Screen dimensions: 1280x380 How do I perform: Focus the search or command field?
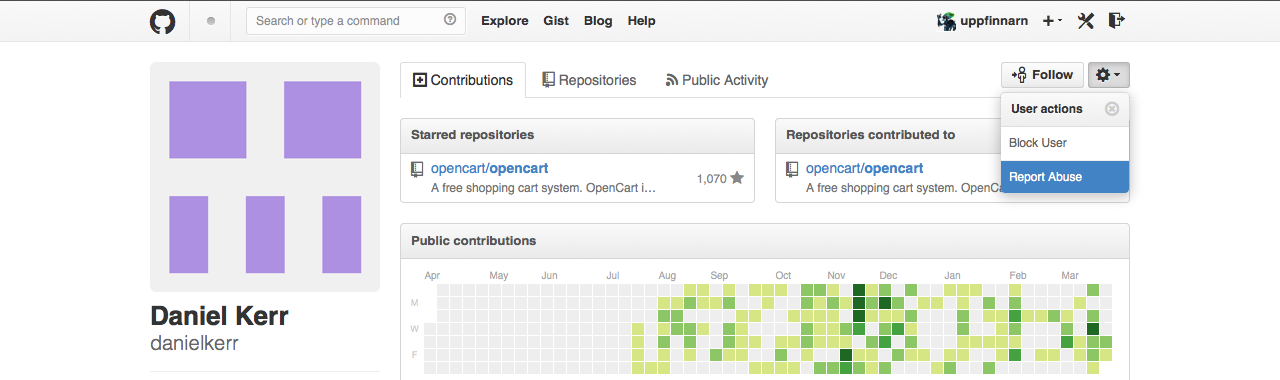[355, 21]
